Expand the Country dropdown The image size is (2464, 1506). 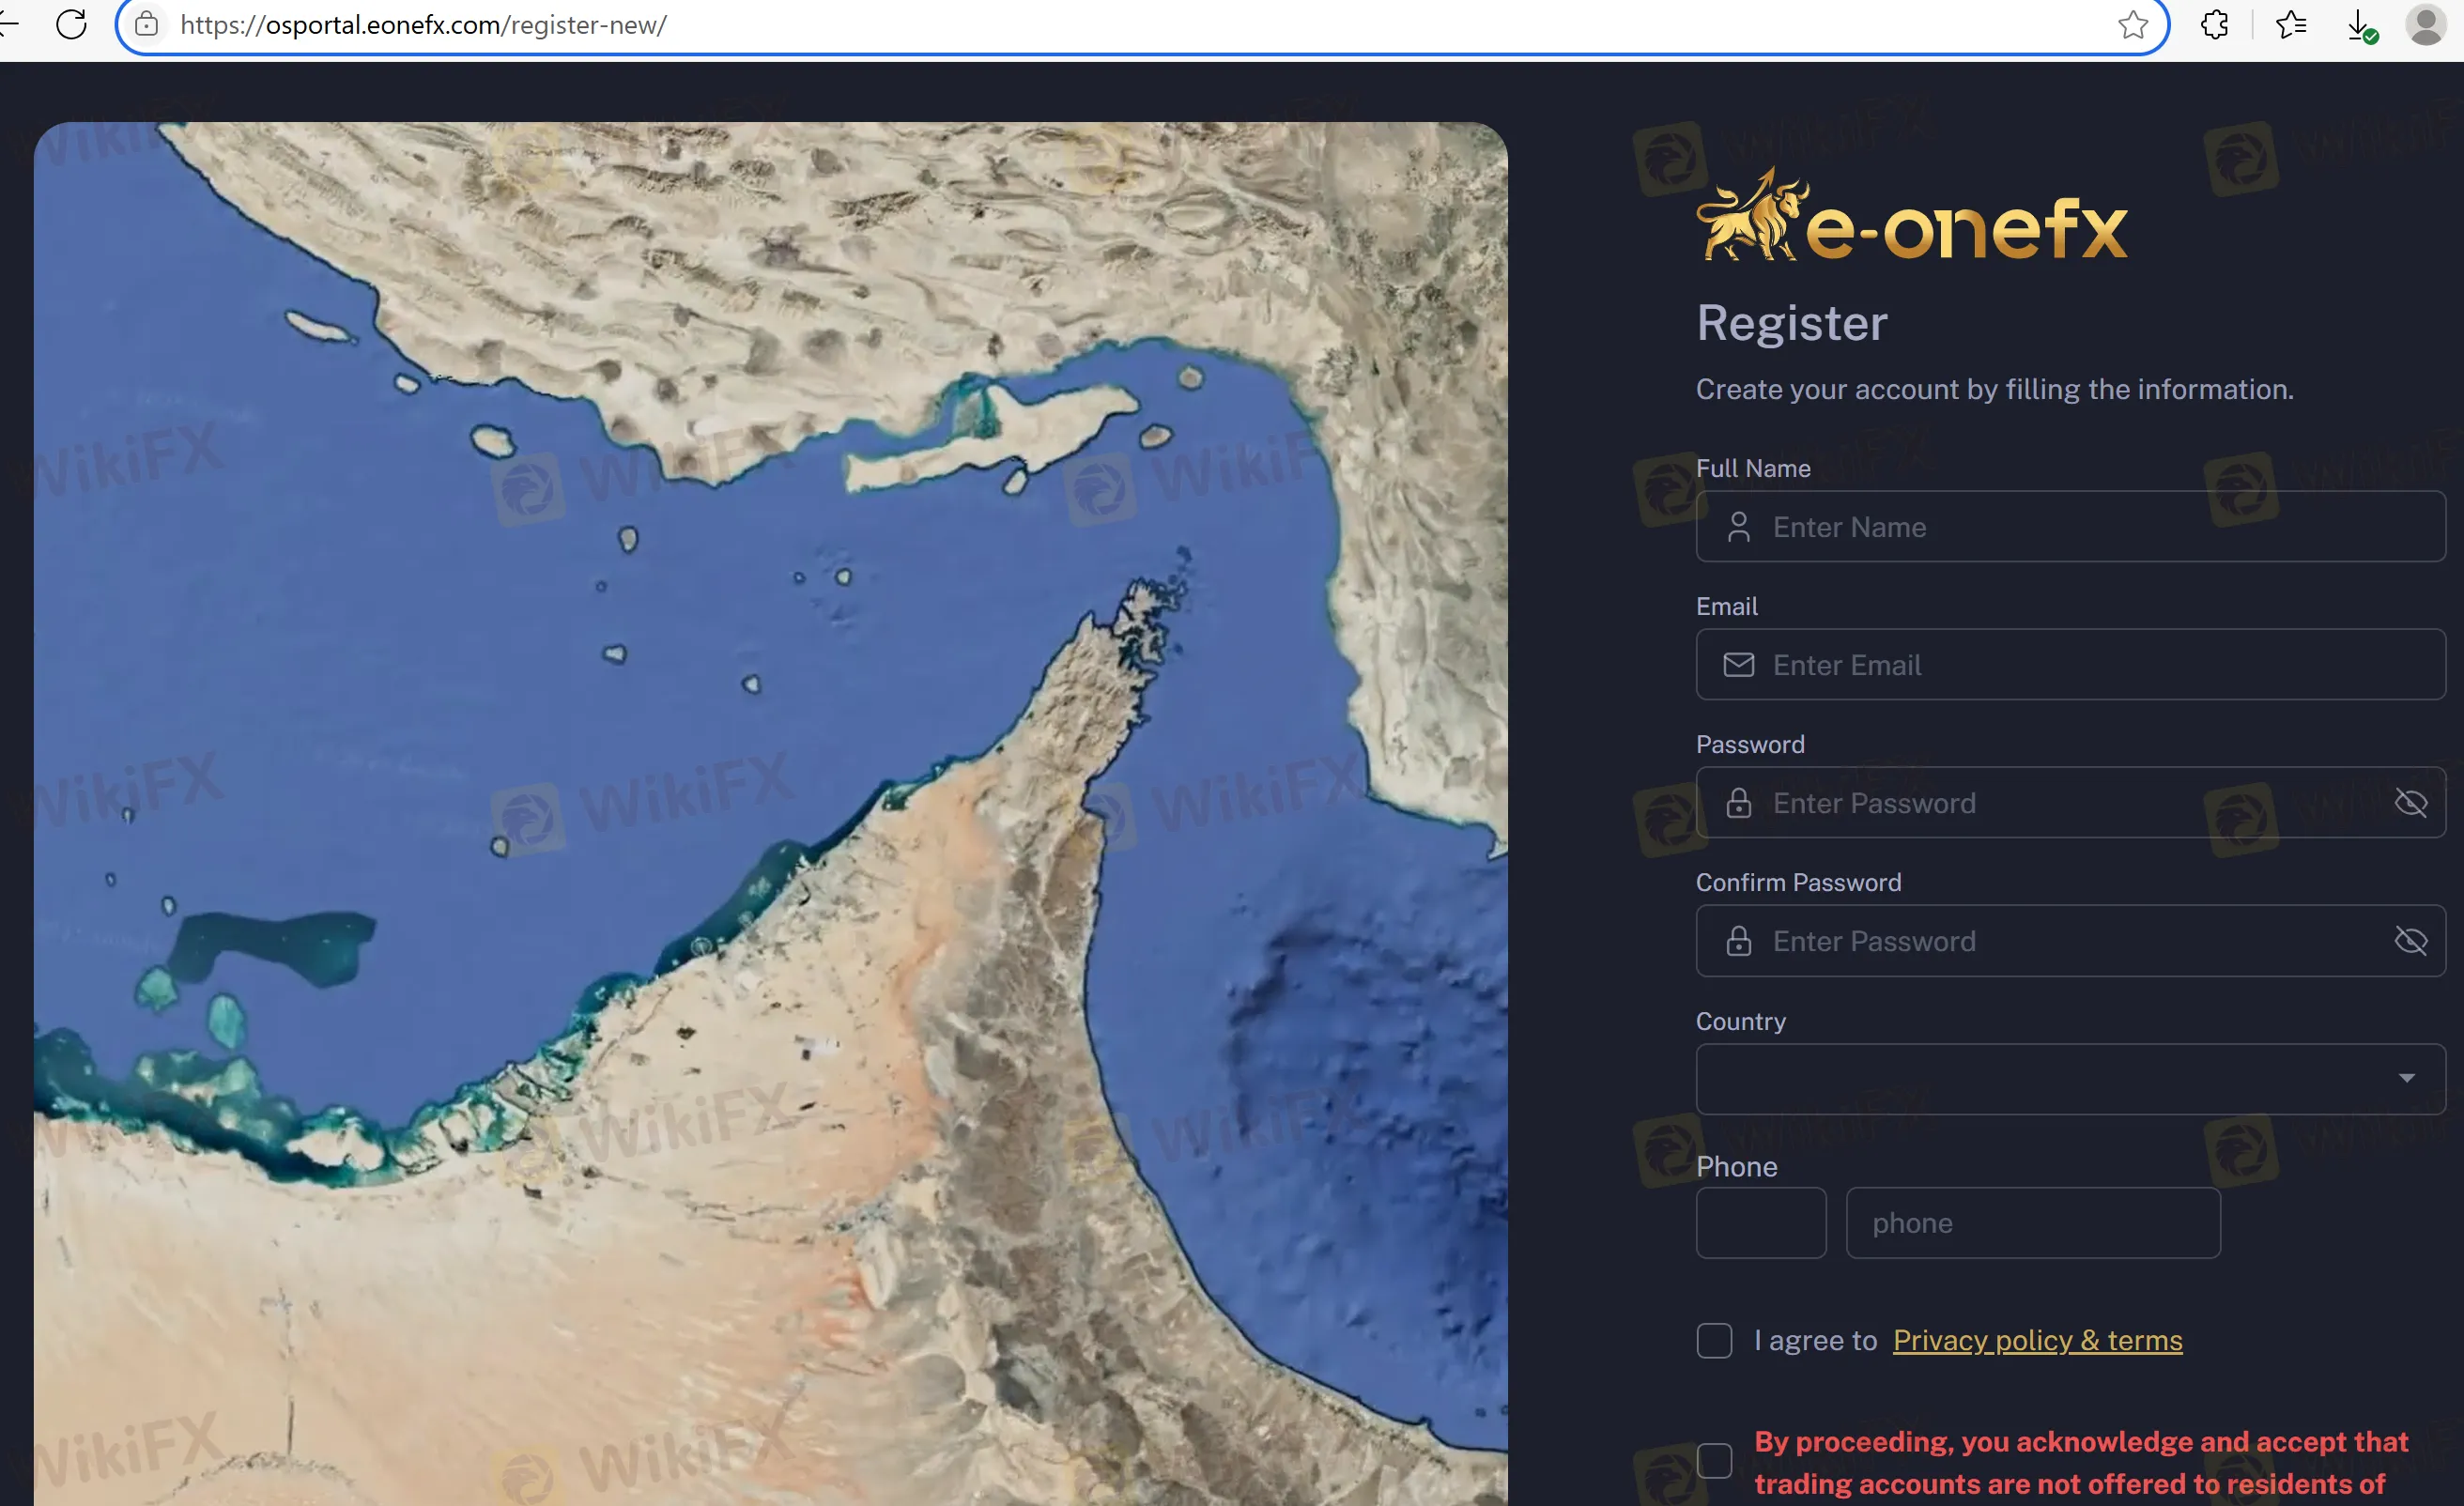pos(2050,1079)
